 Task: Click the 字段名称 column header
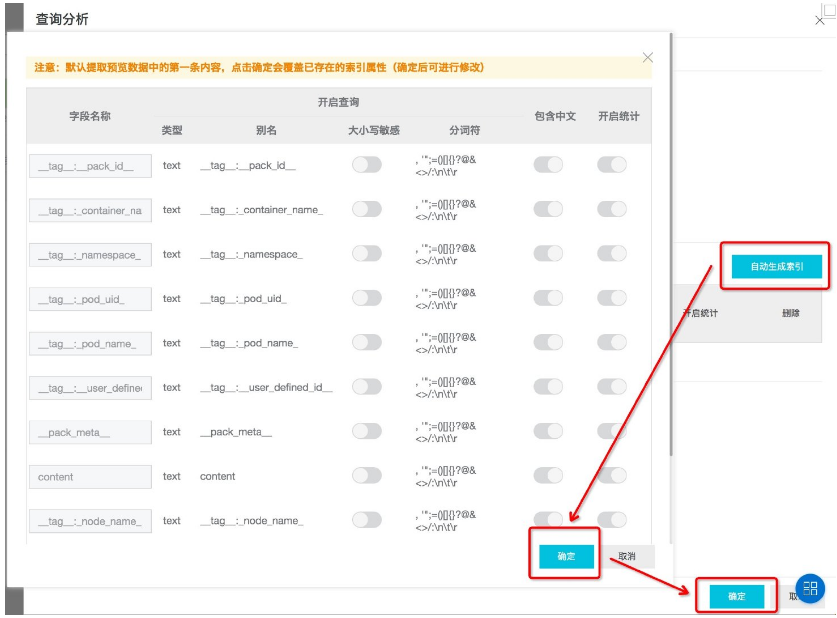click(x=90, y=116)
